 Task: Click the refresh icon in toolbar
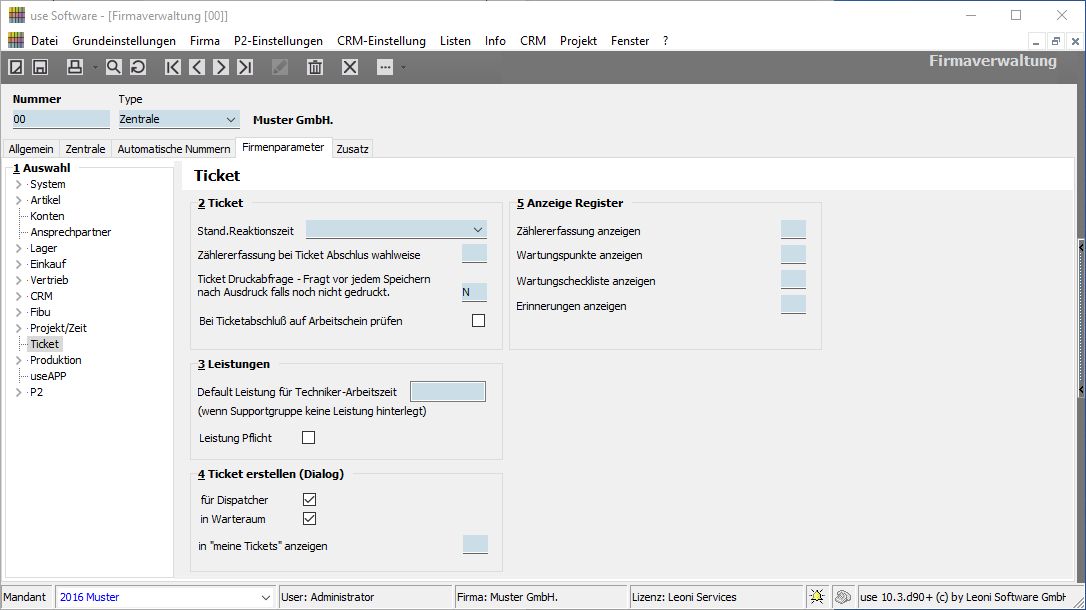pos(137,67)
